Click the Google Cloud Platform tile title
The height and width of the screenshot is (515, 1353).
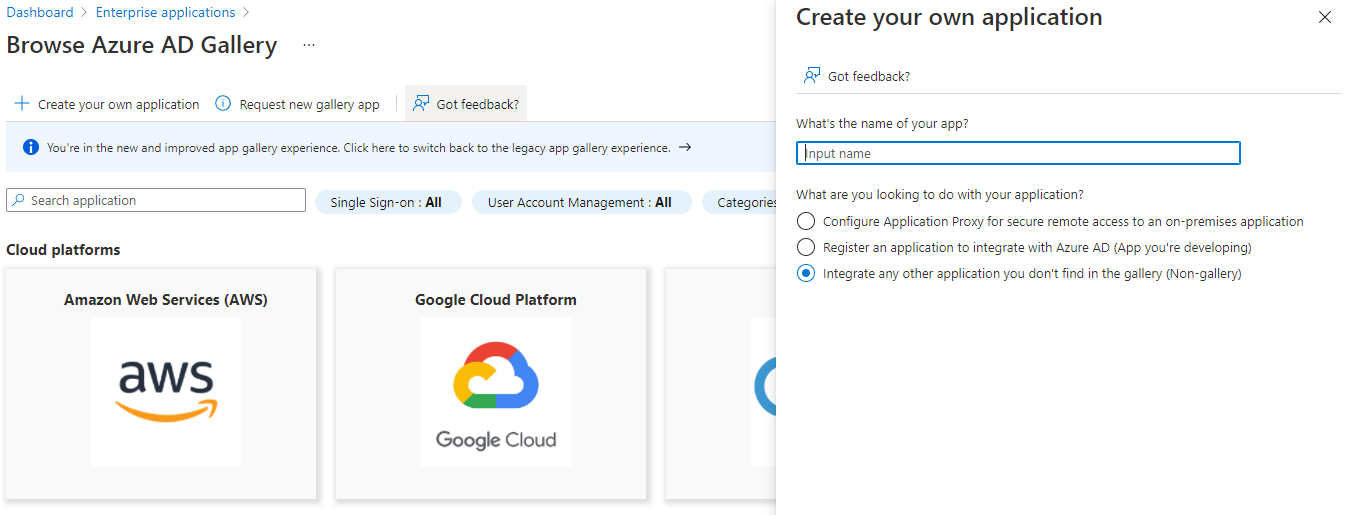[x=496, y=299]
